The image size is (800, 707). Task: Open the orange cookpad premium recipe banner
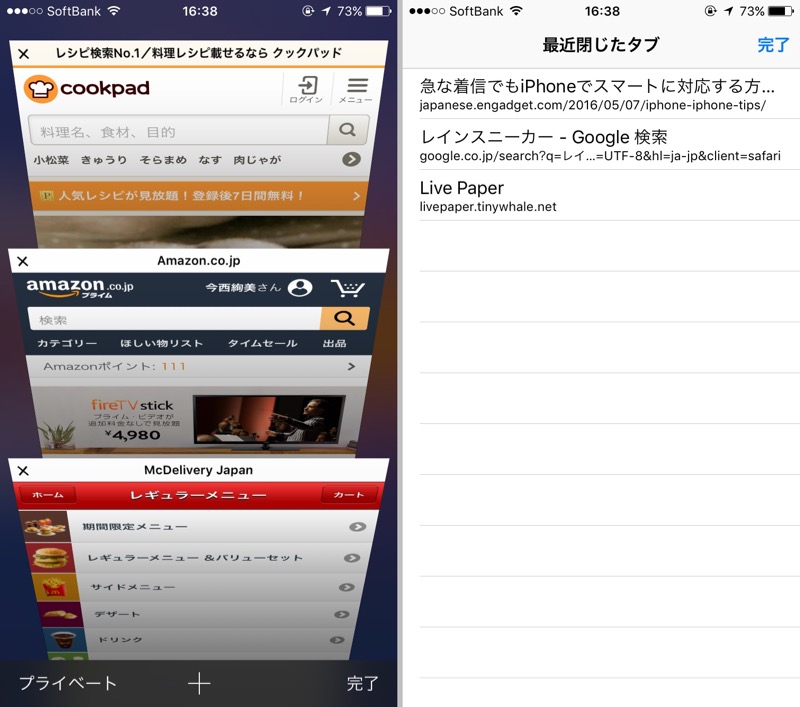[199, 196]
